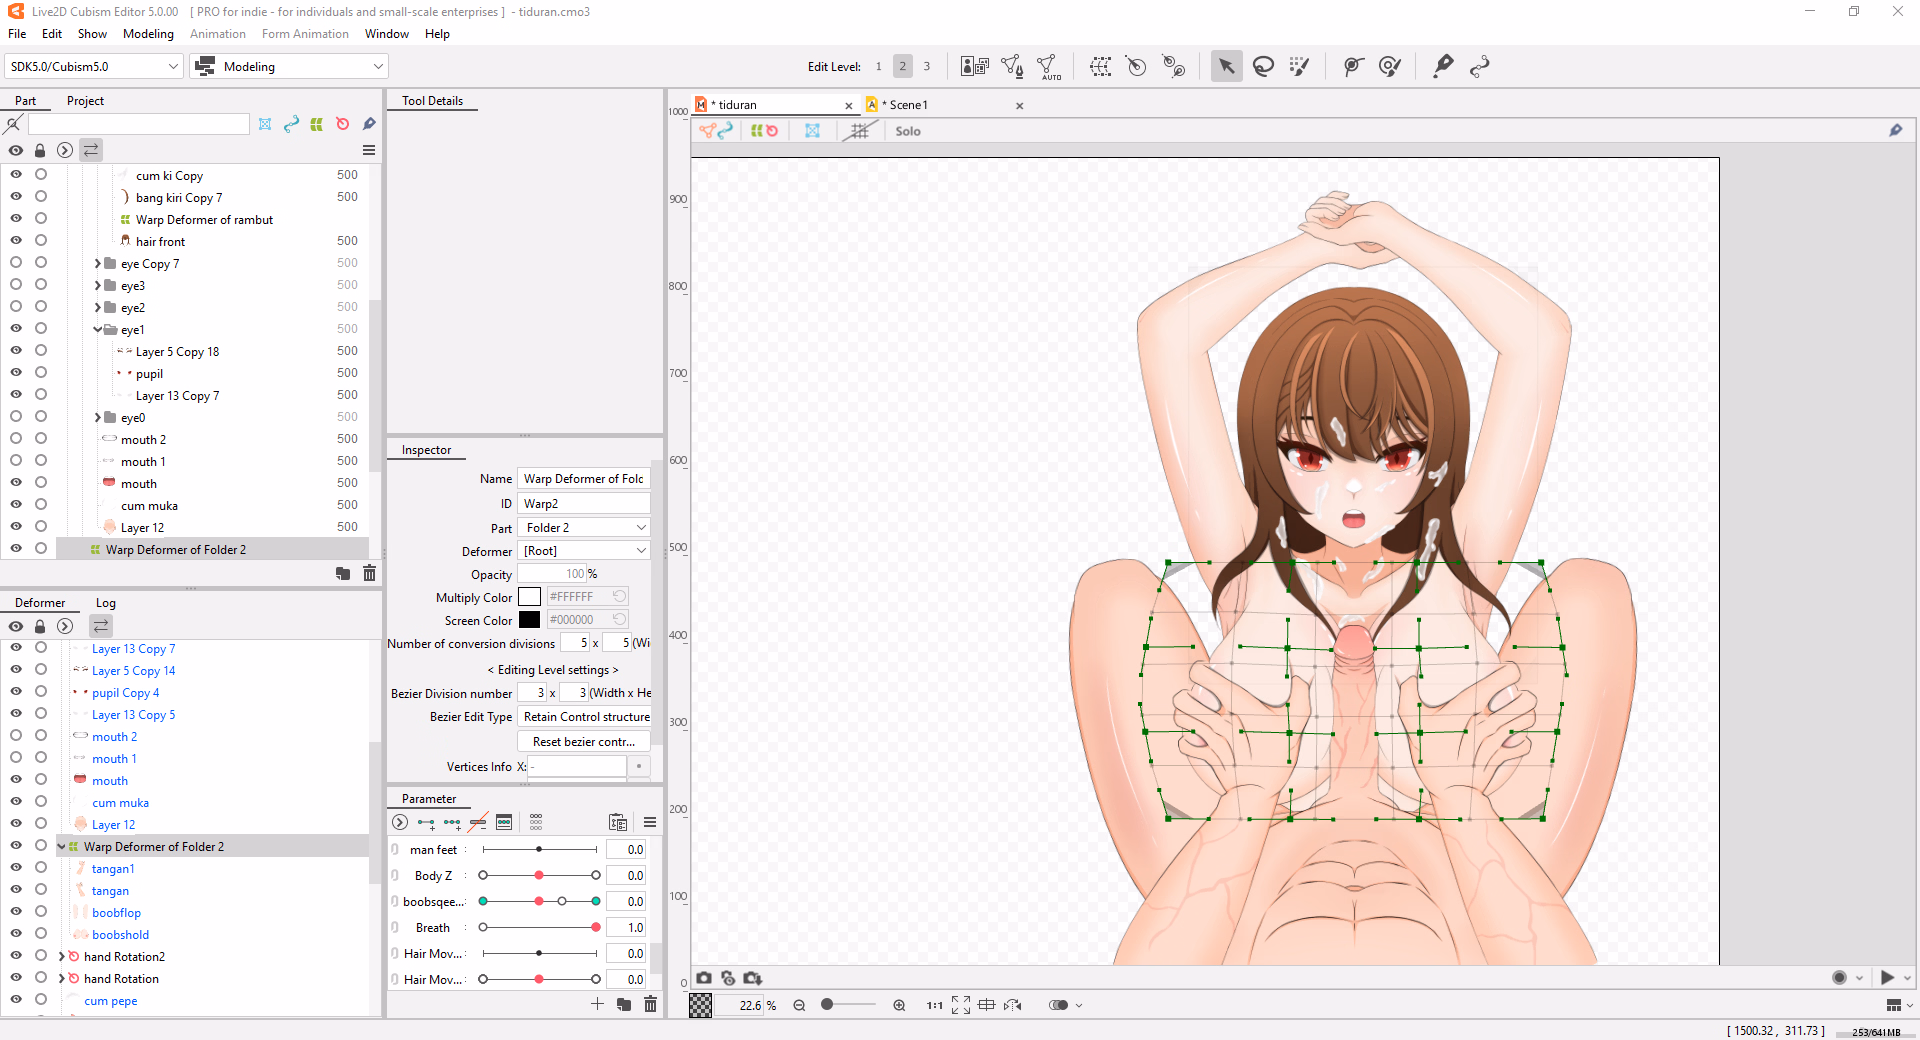Open the Texture Atlas edit icon
This screenshot has height=1040, width=1920.
tap(974, 67)
